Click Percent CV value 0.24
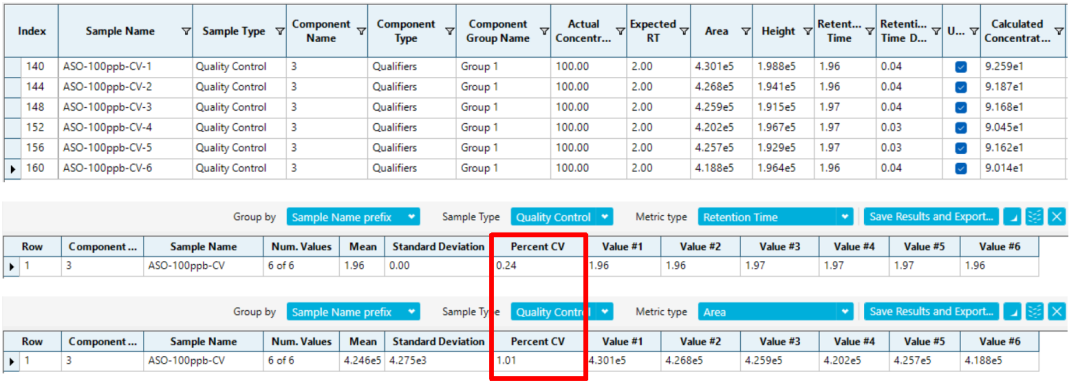Screen dimensions: 1080x383 pyautogui.click(x=537, y=266)
